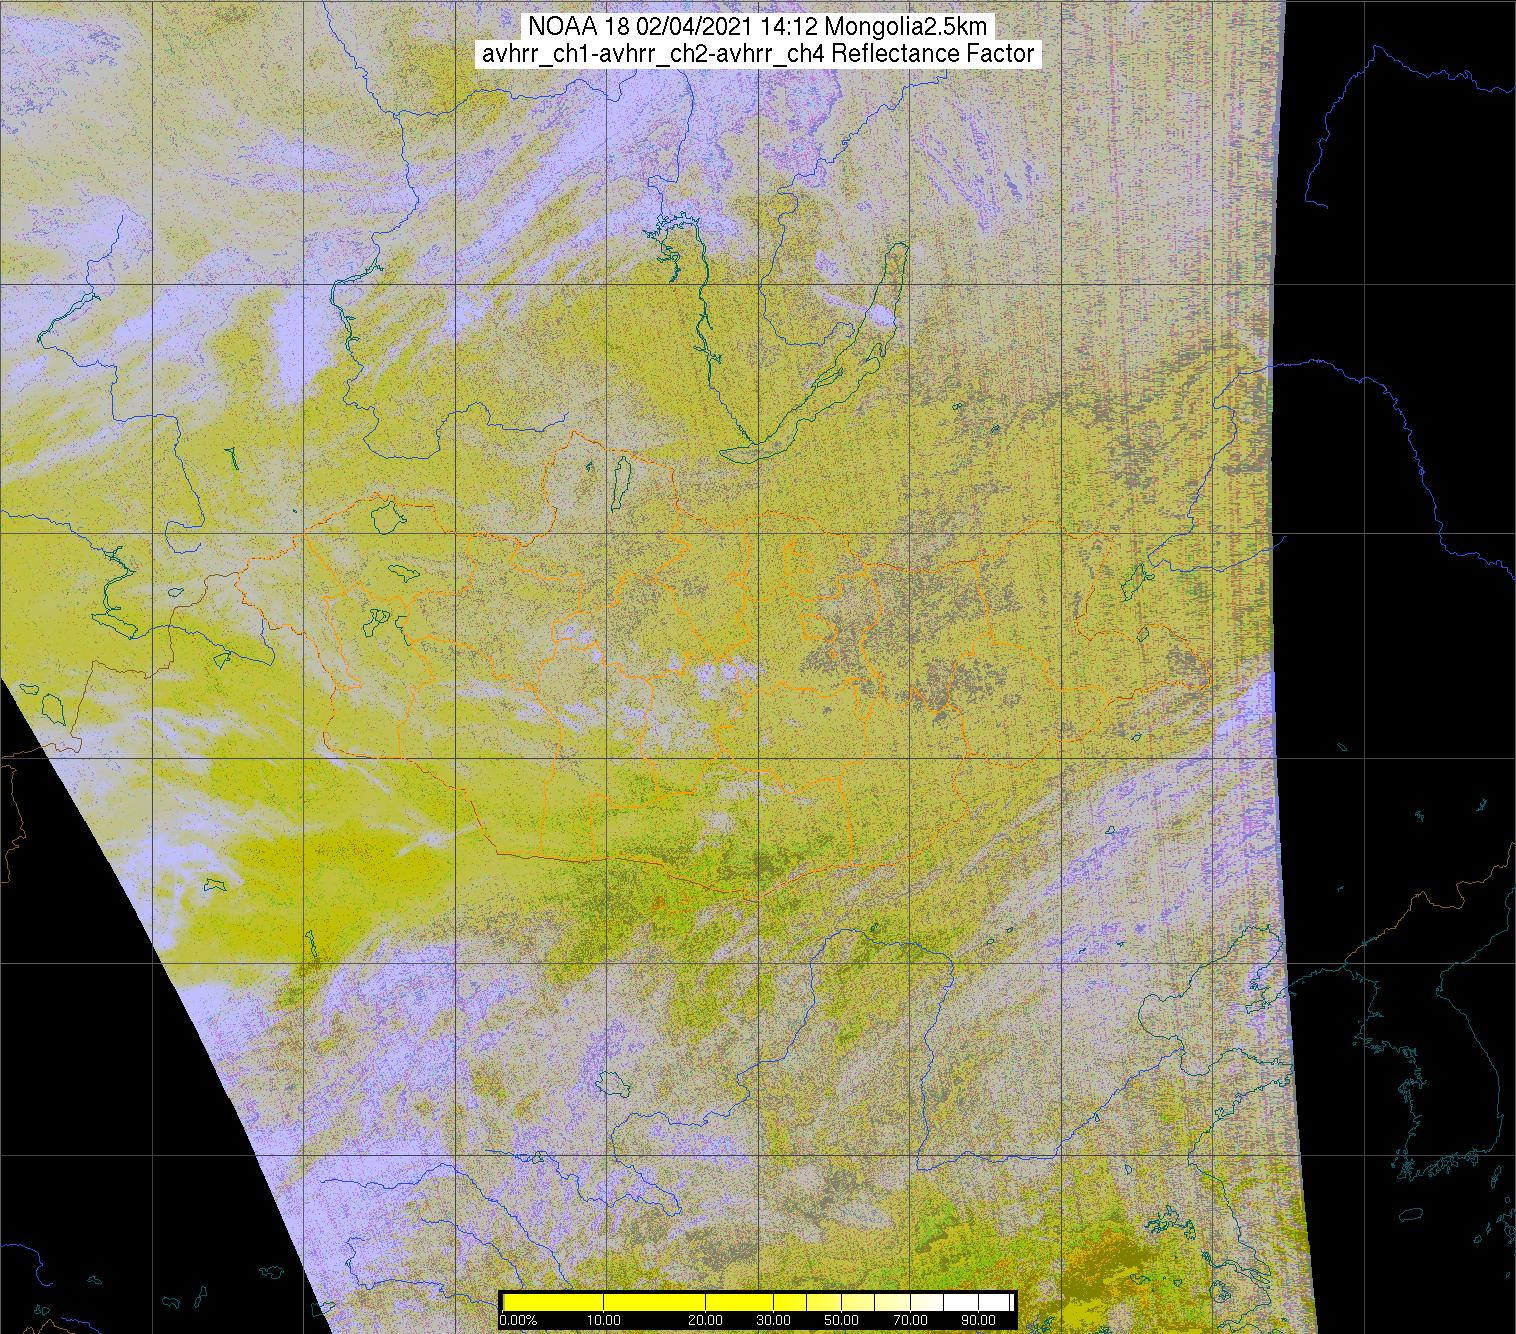Click the white colorbar segment above 90.00
This screenshot has height=1334, width=1516.
(x=994, y=1302)
